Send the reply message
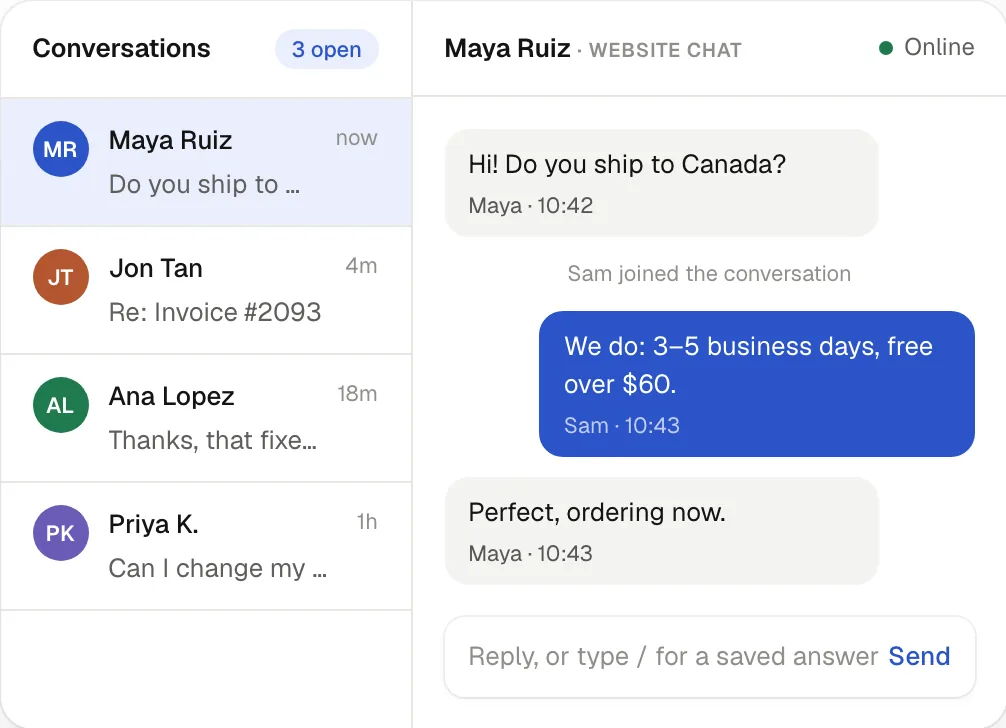The height and width of the screenshot is (728, 1006). click(919, 656)
